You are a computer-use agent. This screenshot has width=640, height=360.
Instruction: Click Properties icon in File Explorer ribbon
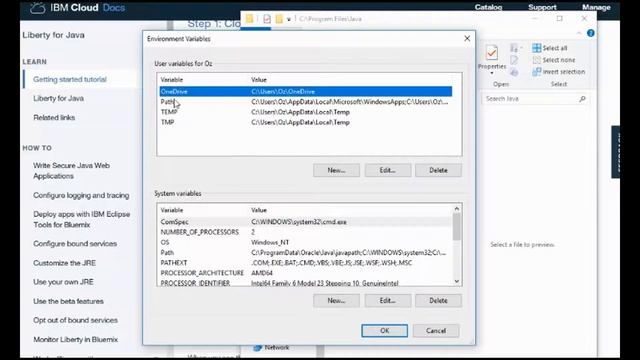tap(492, 53)
